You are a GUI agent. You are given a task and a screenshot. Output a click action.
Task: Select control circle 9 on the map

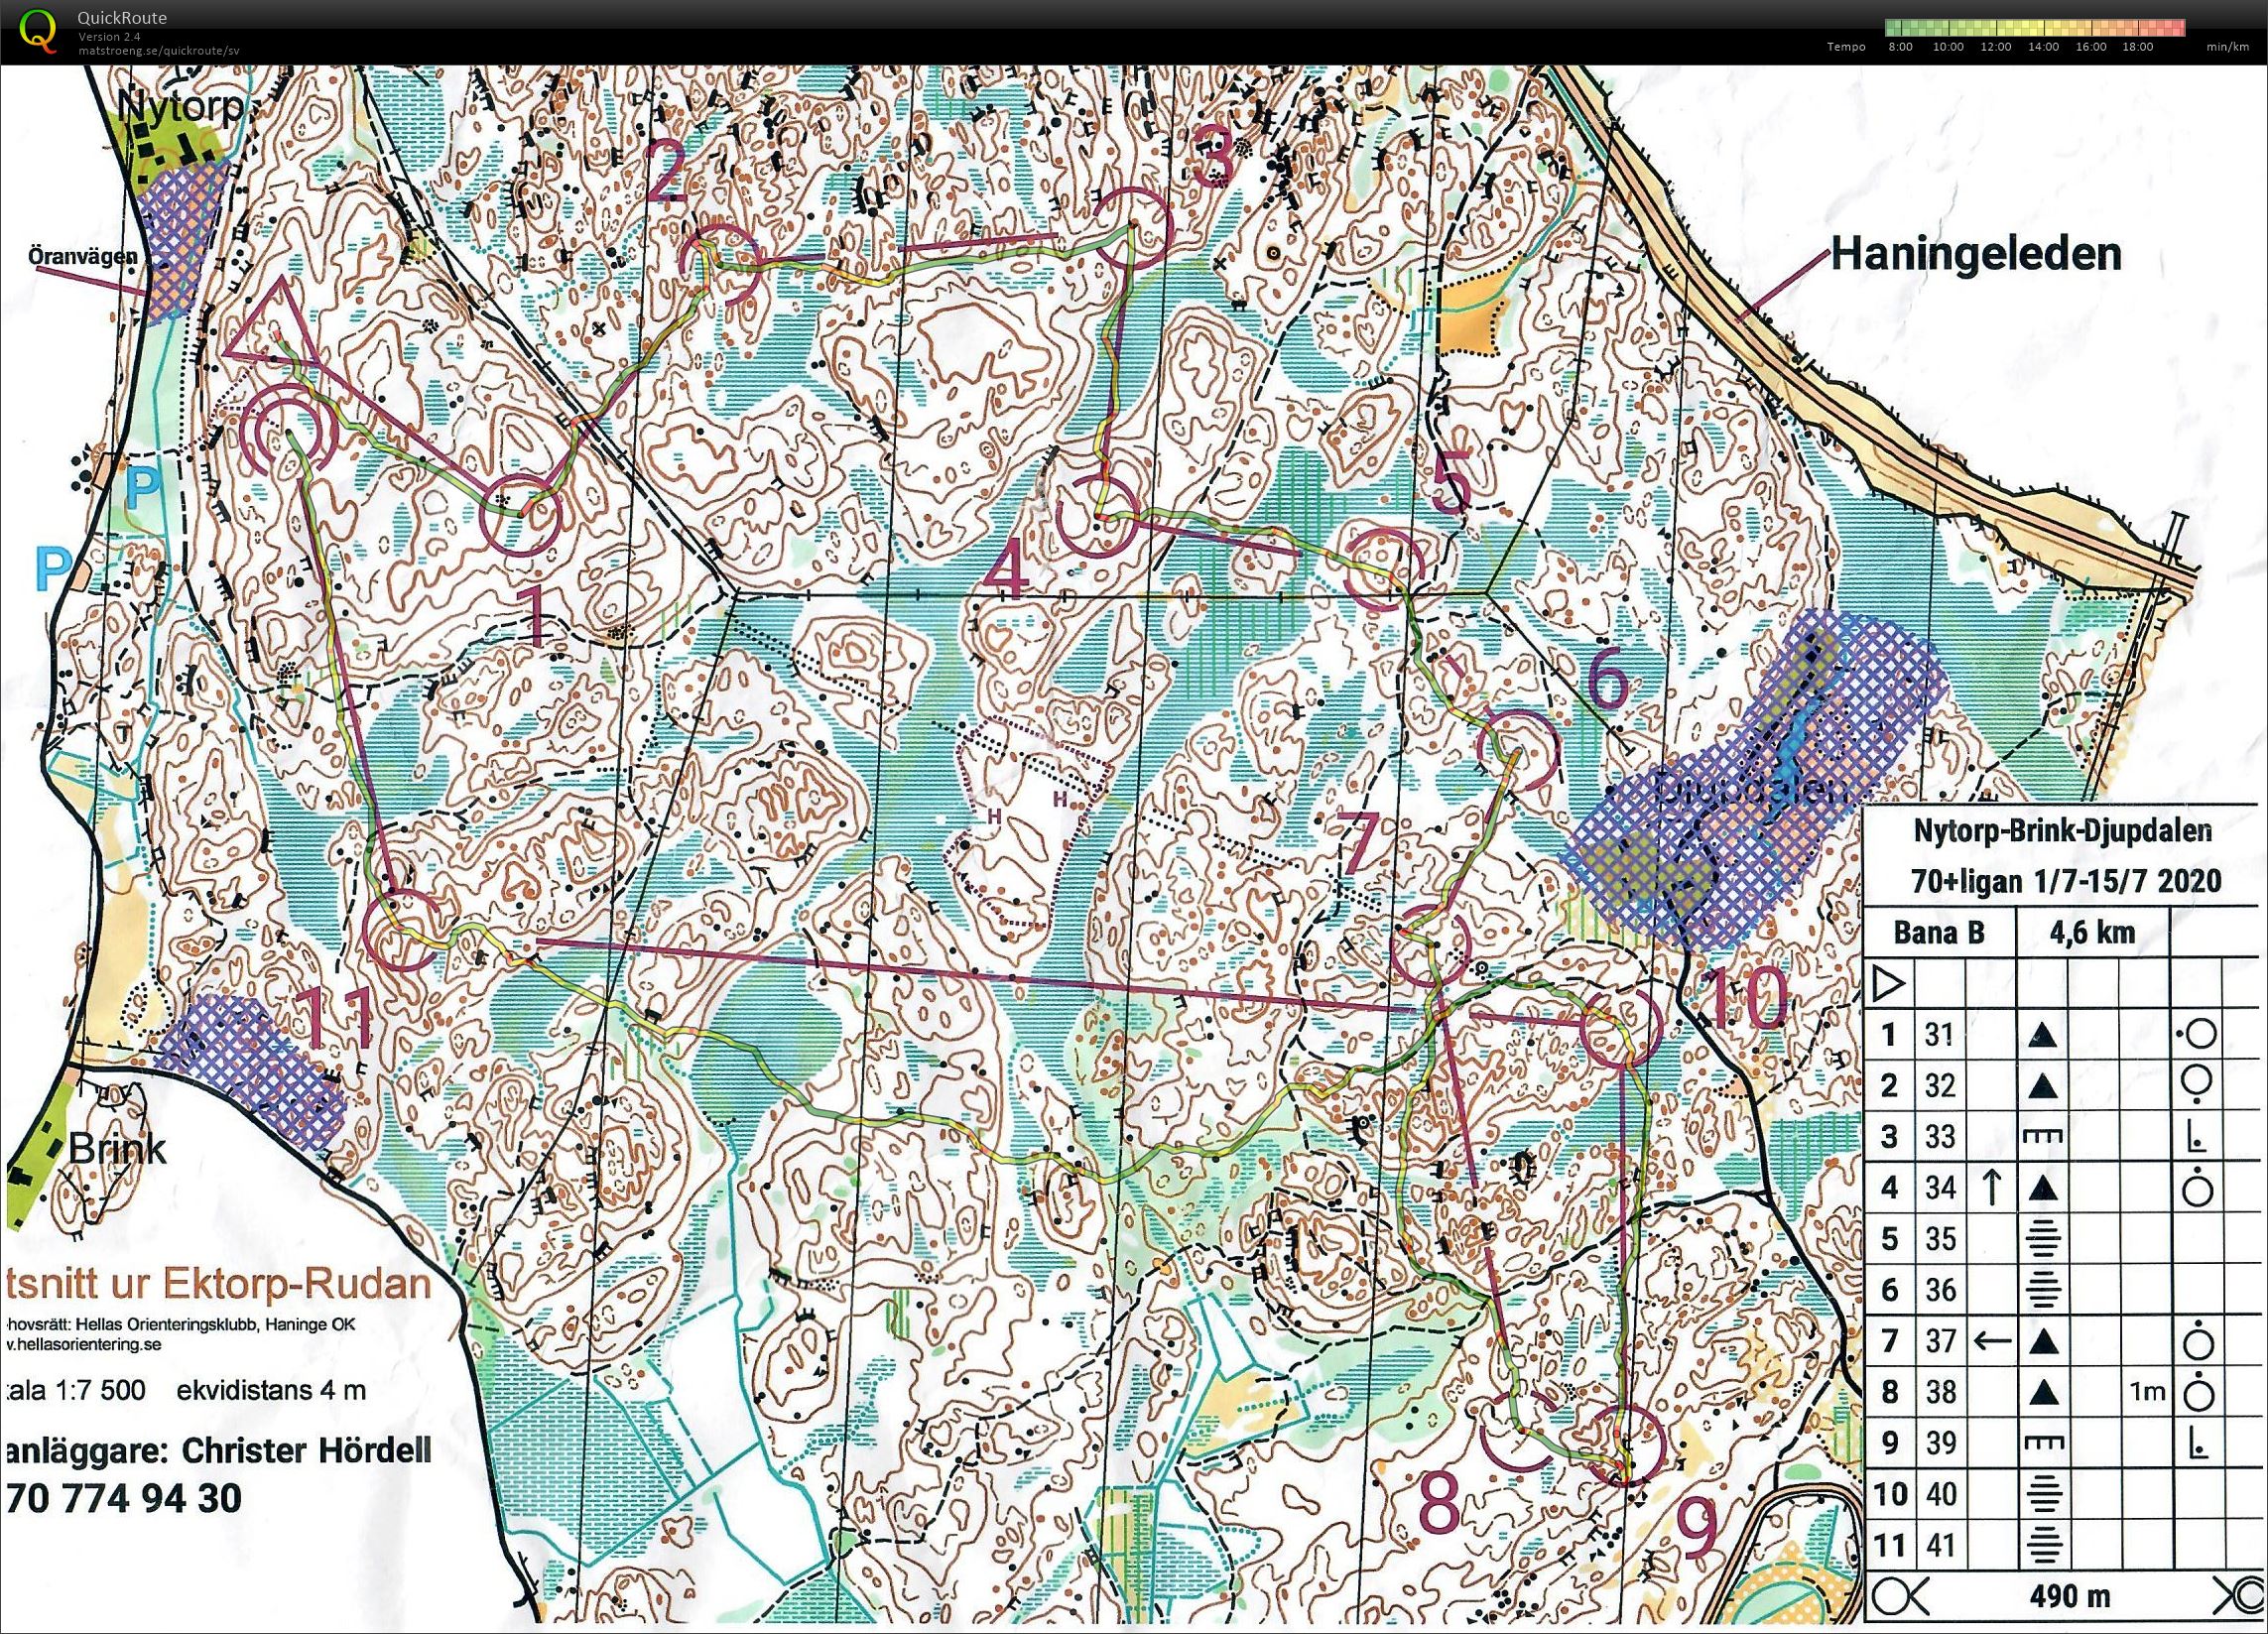(x=1624, y=1444)
